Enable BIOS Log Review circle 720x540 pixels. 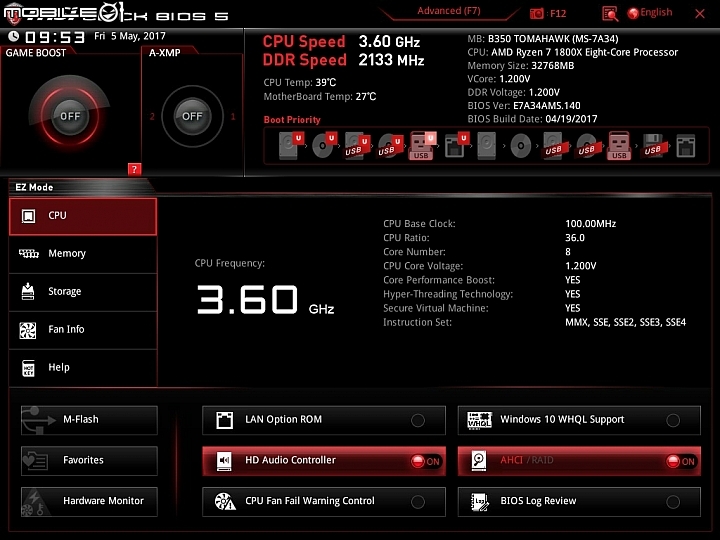coord(673,502)
